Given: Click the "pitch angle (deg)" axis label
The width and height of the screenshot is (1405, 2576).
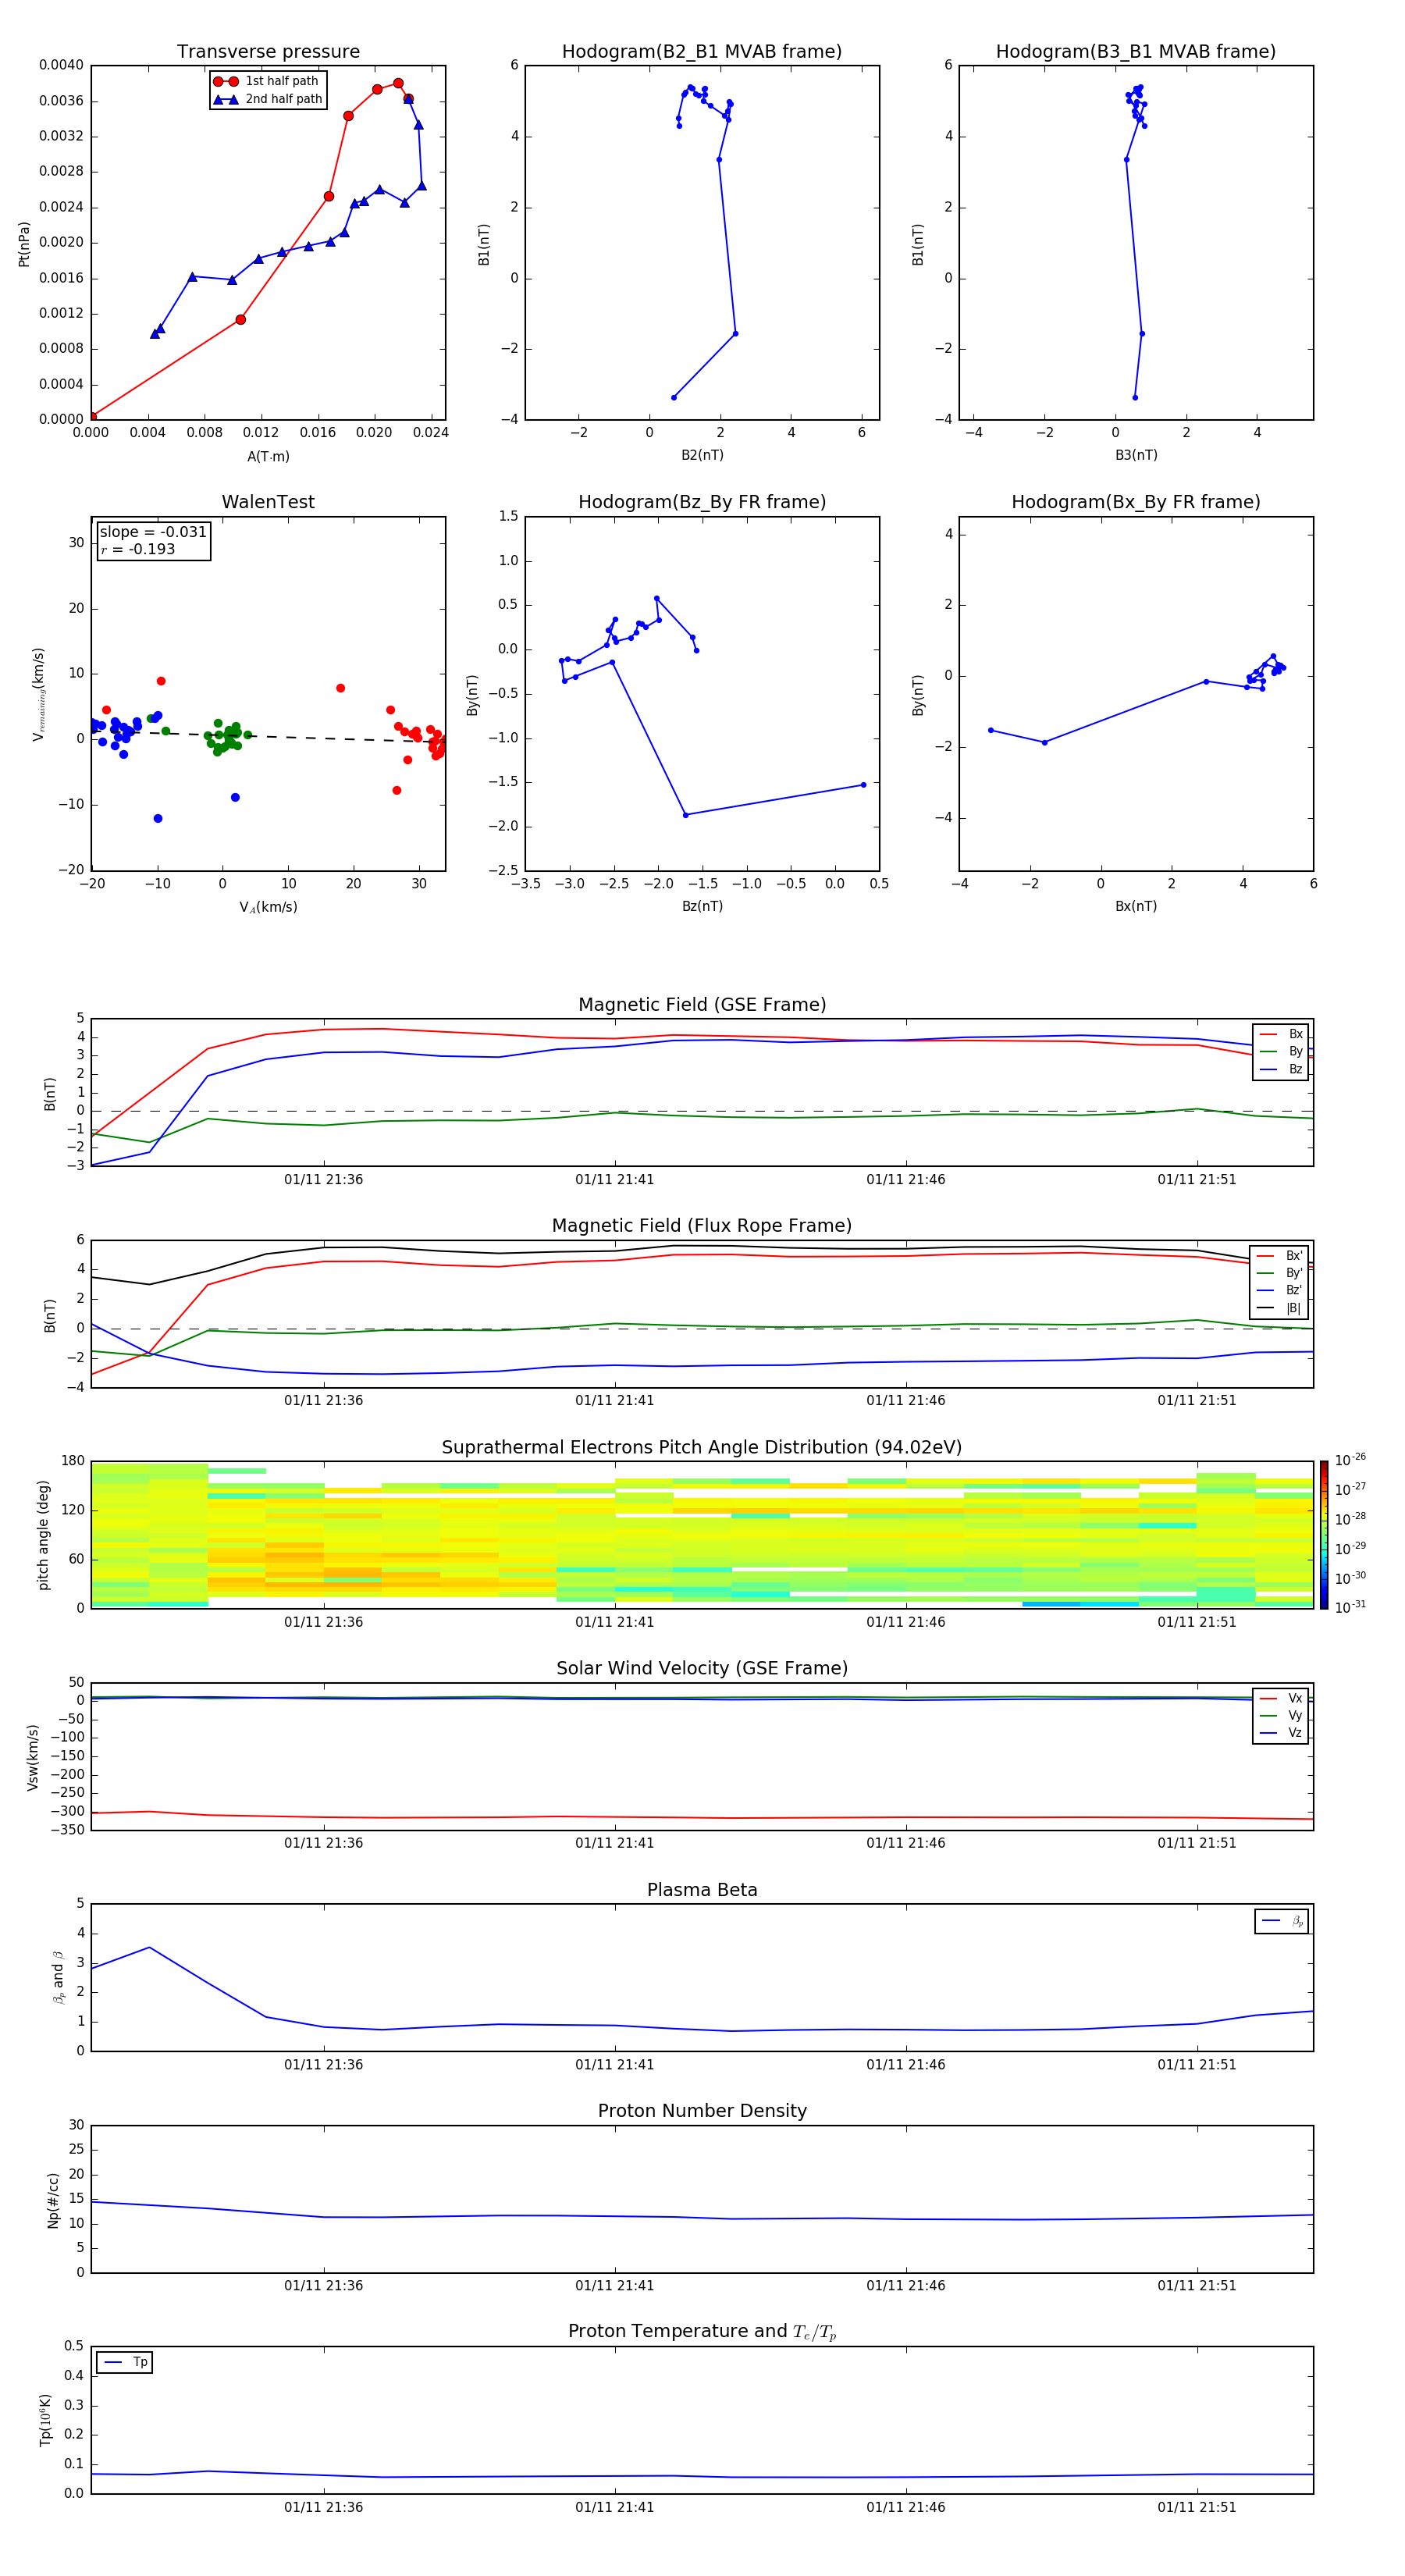Looking at the screenshot, I should click(43, 1535).
